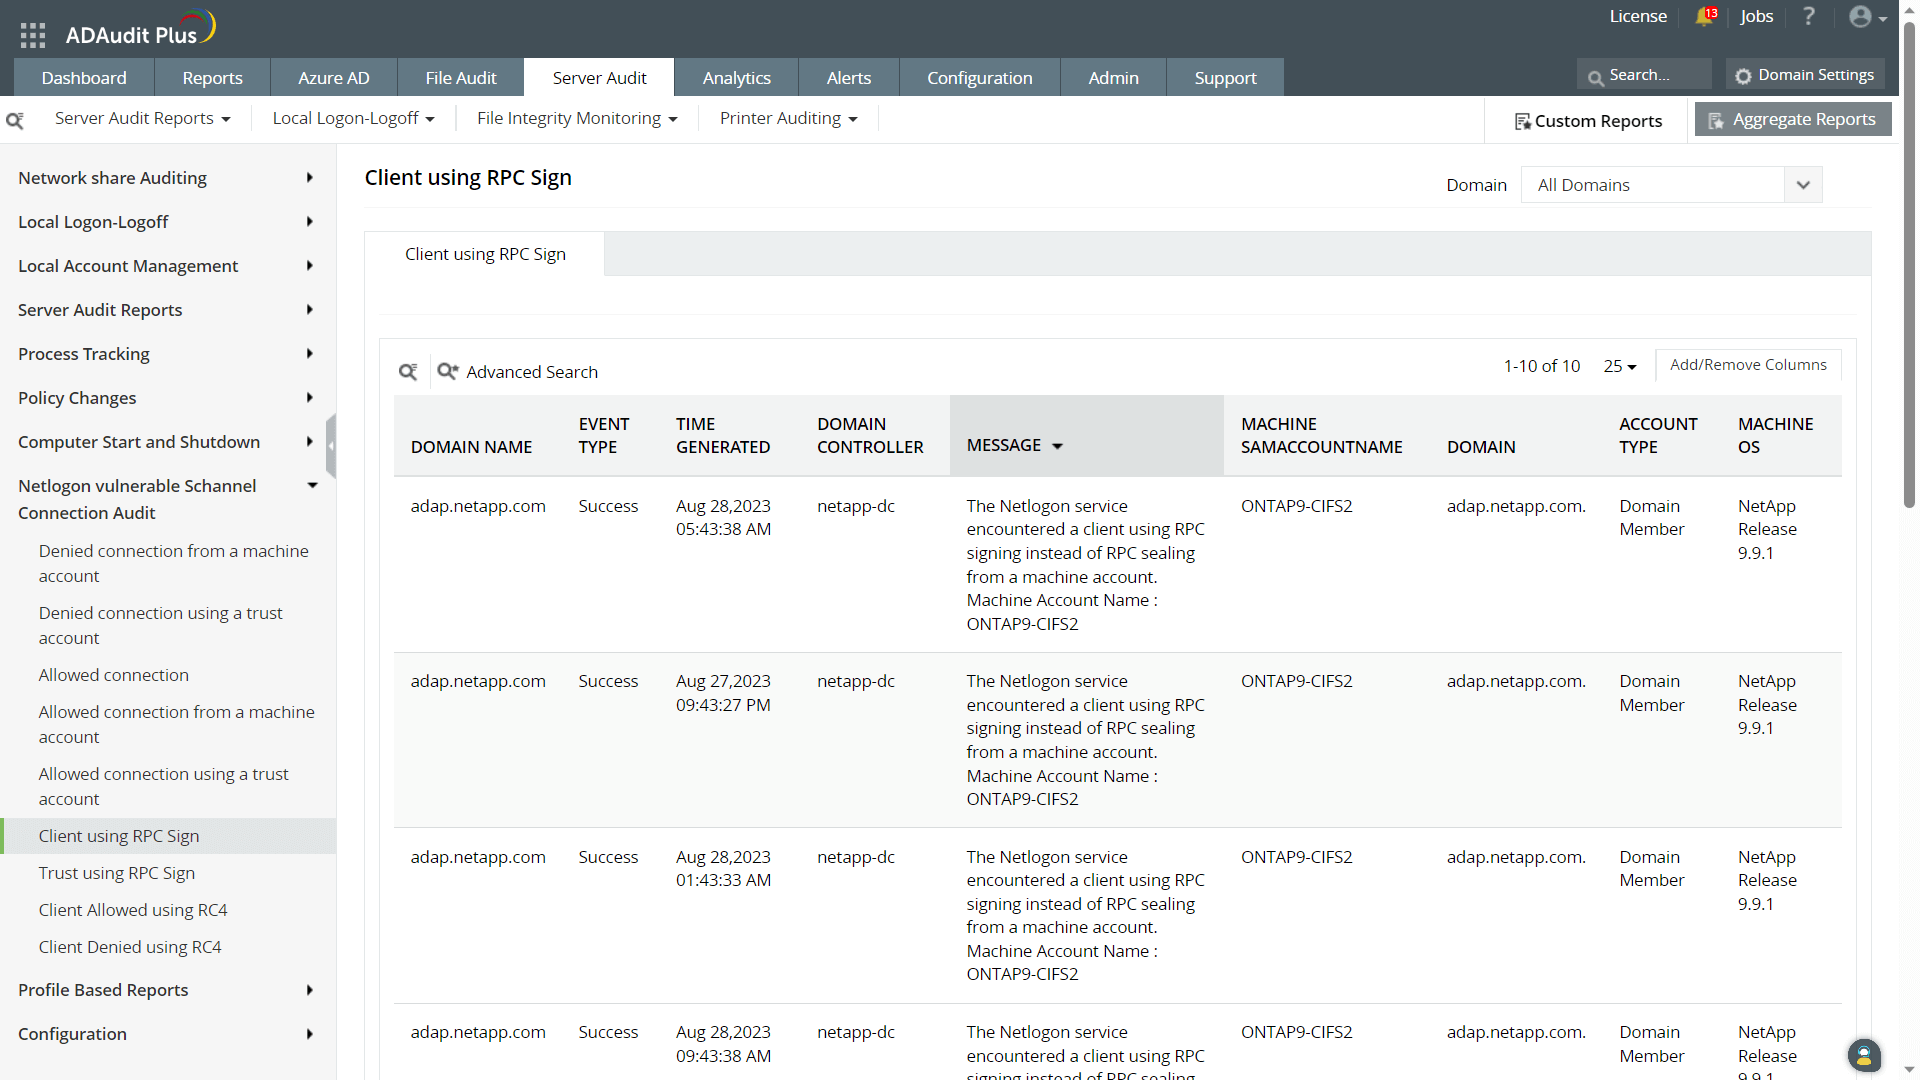
Task: Click the Add/Remove Columns button
Action: [1747, 365]
